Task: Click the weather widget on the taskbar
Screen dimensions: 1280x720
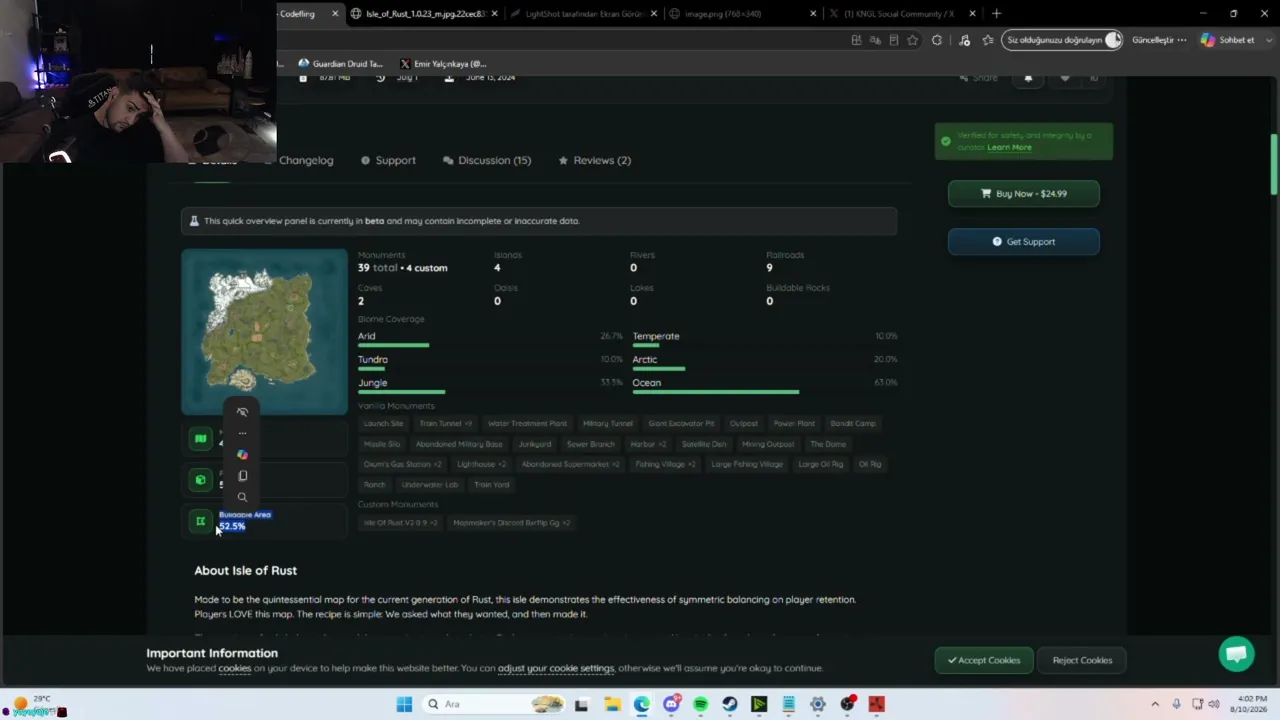Action: click(30, 704)
